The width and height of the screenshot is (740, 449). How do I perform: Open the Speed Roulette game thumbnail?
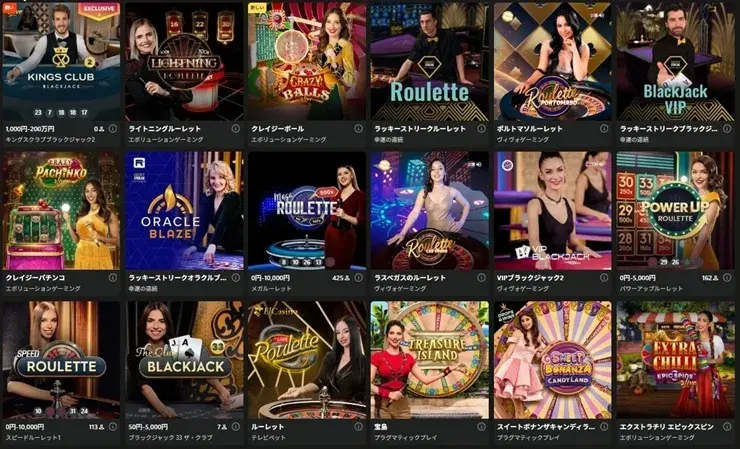(61, 360)
